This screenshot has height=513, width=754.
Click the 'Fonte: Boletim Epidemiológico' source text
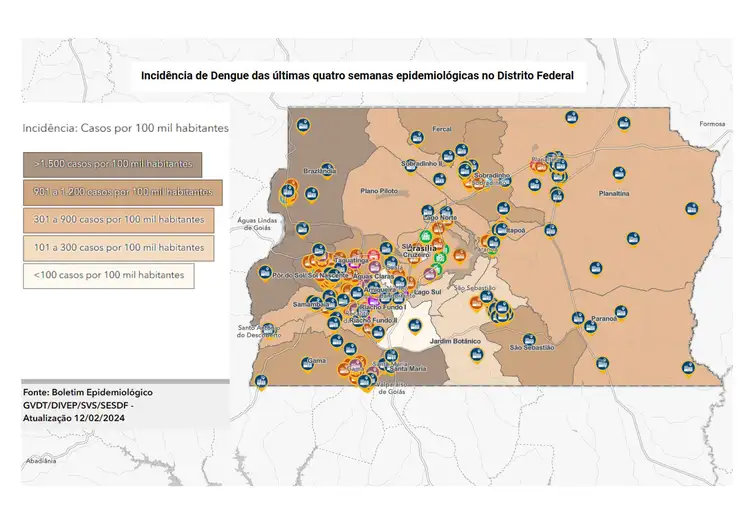click(x=88, y=393)
